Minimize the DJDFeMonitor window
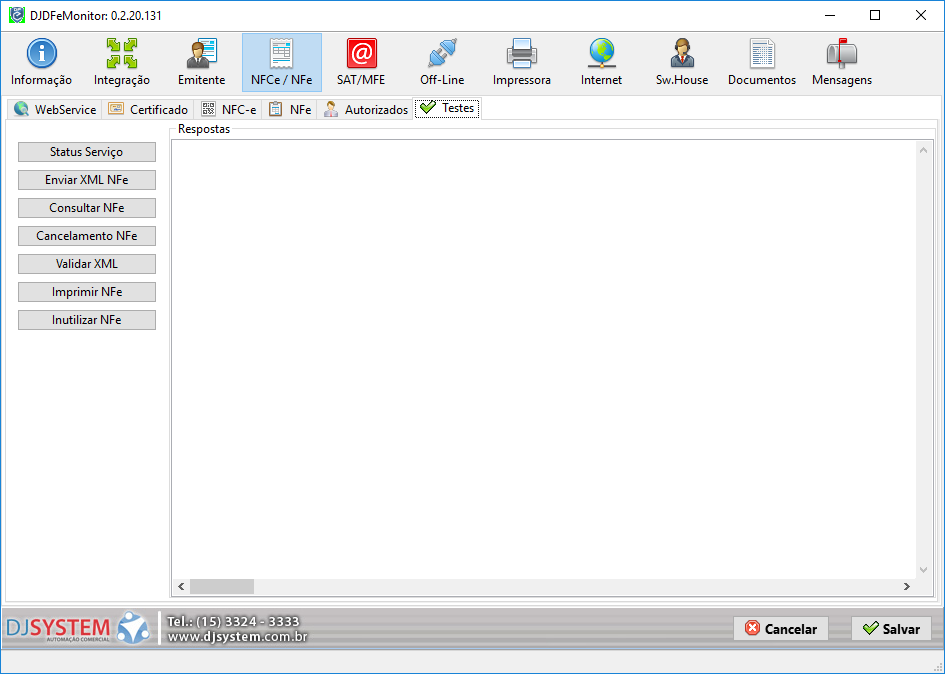 [830, 15]
